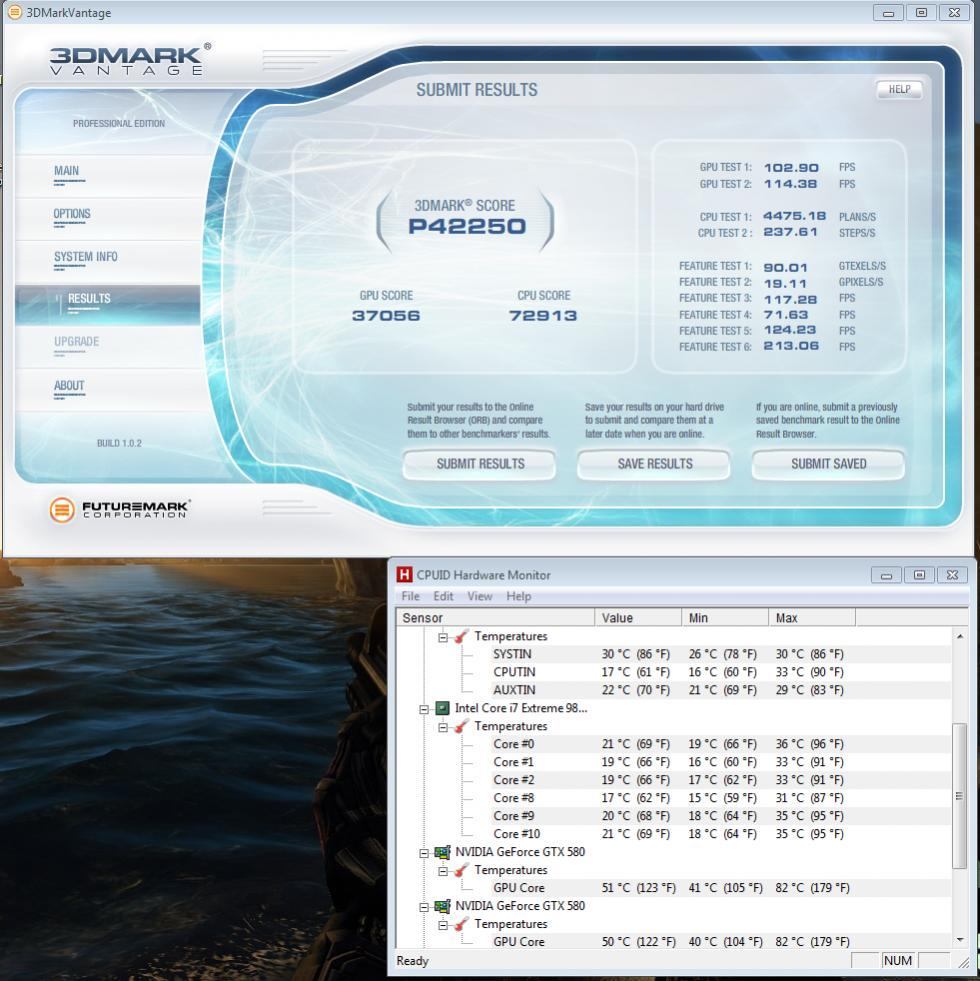
Task: Maximize the CPUID Hardware Monitor window
Action: click(919, 575)
